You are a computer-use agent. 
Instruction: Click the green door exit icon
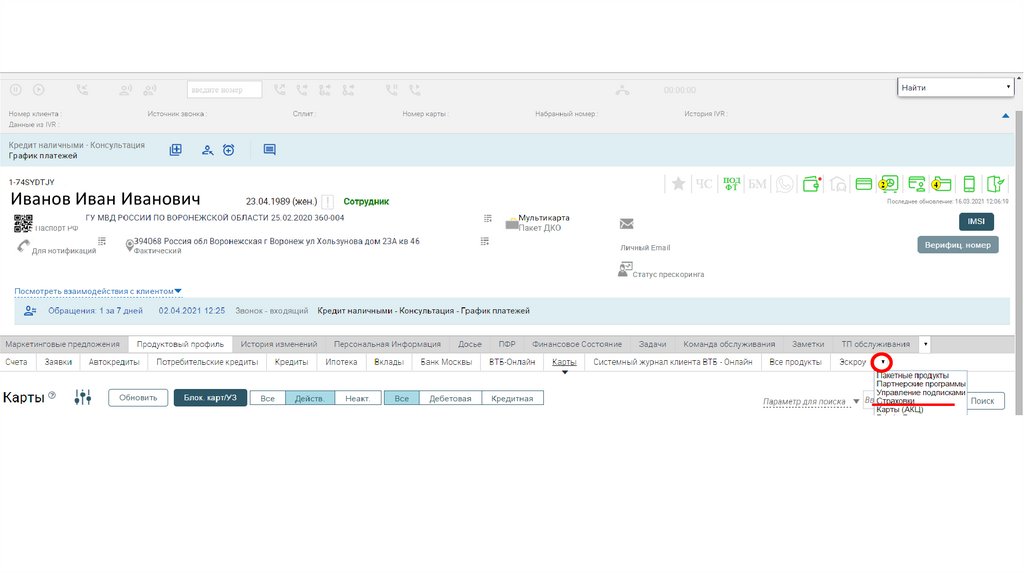pos(995,184)
